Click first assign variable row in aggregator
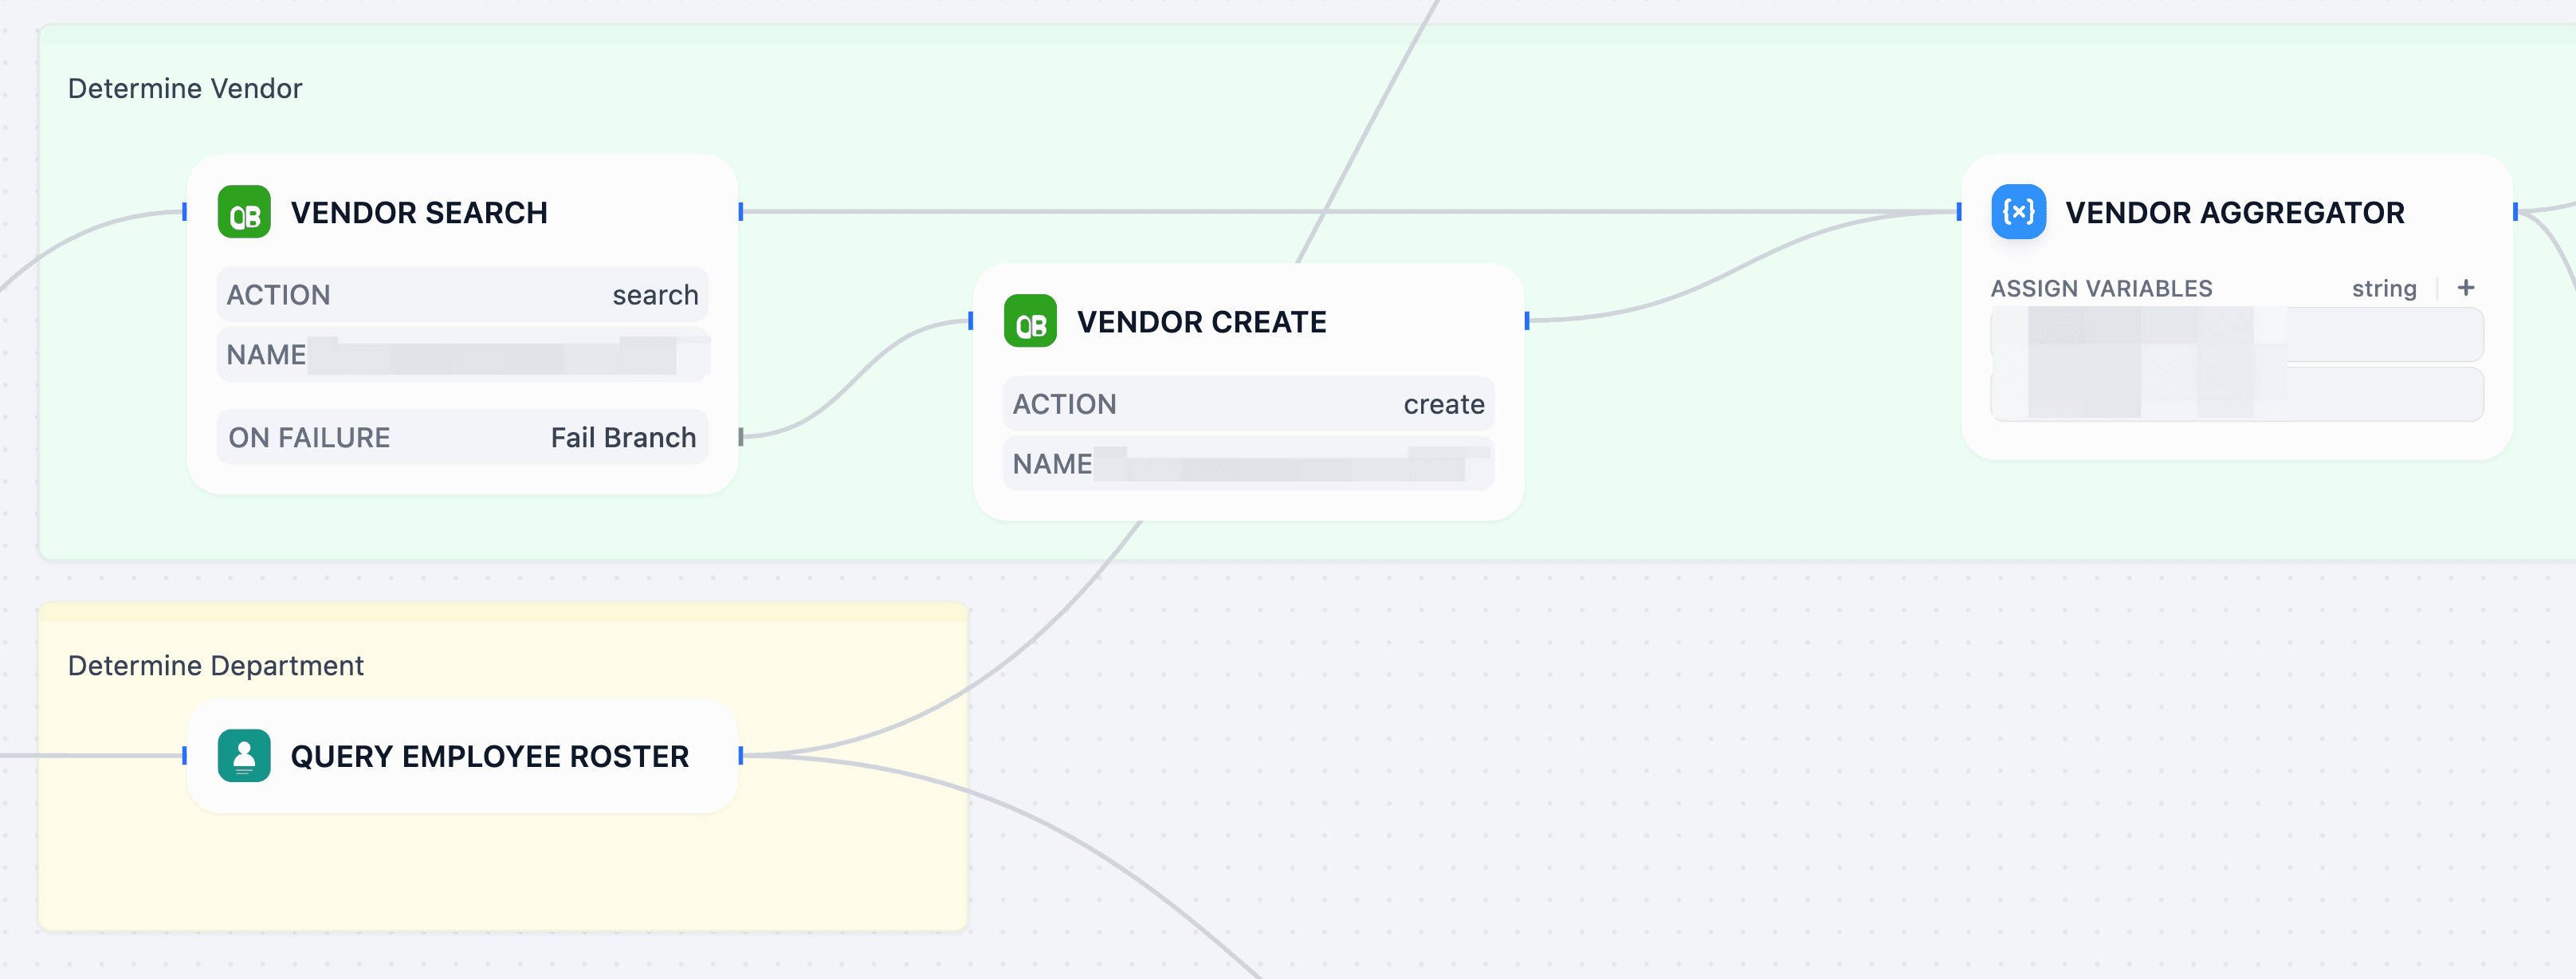2576x979 pixels. point(2236,334)
